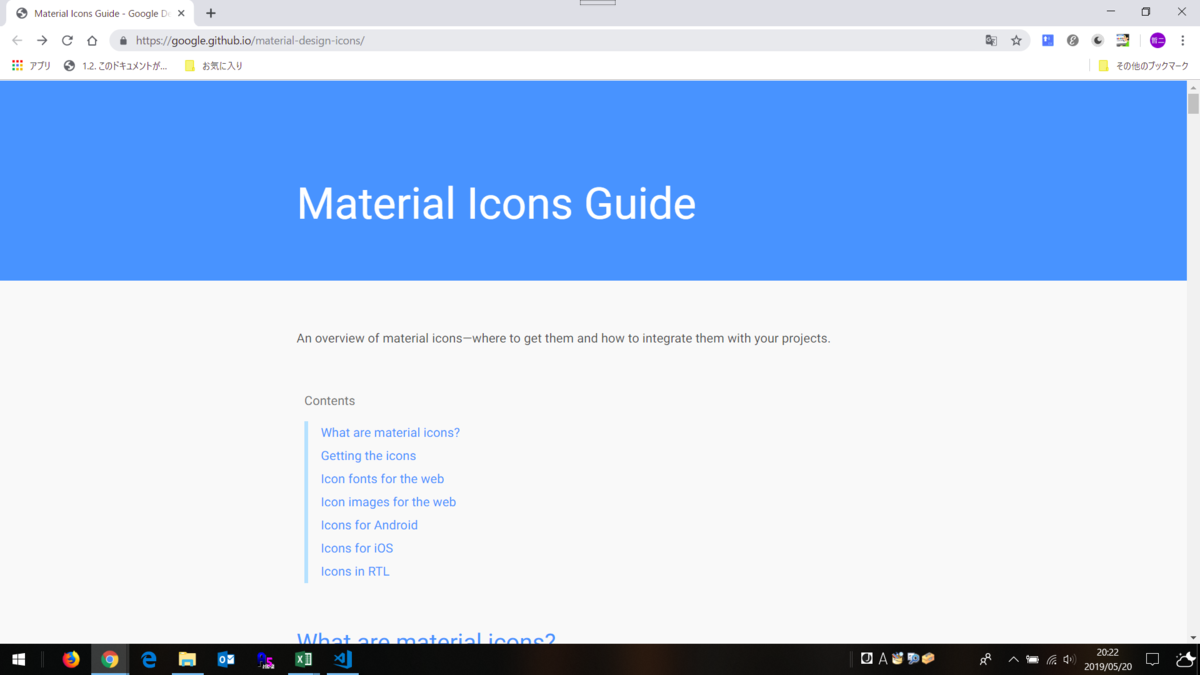Image resolution: width=1200 pixels, height=675 pixels.
Task: Click the blue Trello extension icon
Action: [x=1048, y=41]
